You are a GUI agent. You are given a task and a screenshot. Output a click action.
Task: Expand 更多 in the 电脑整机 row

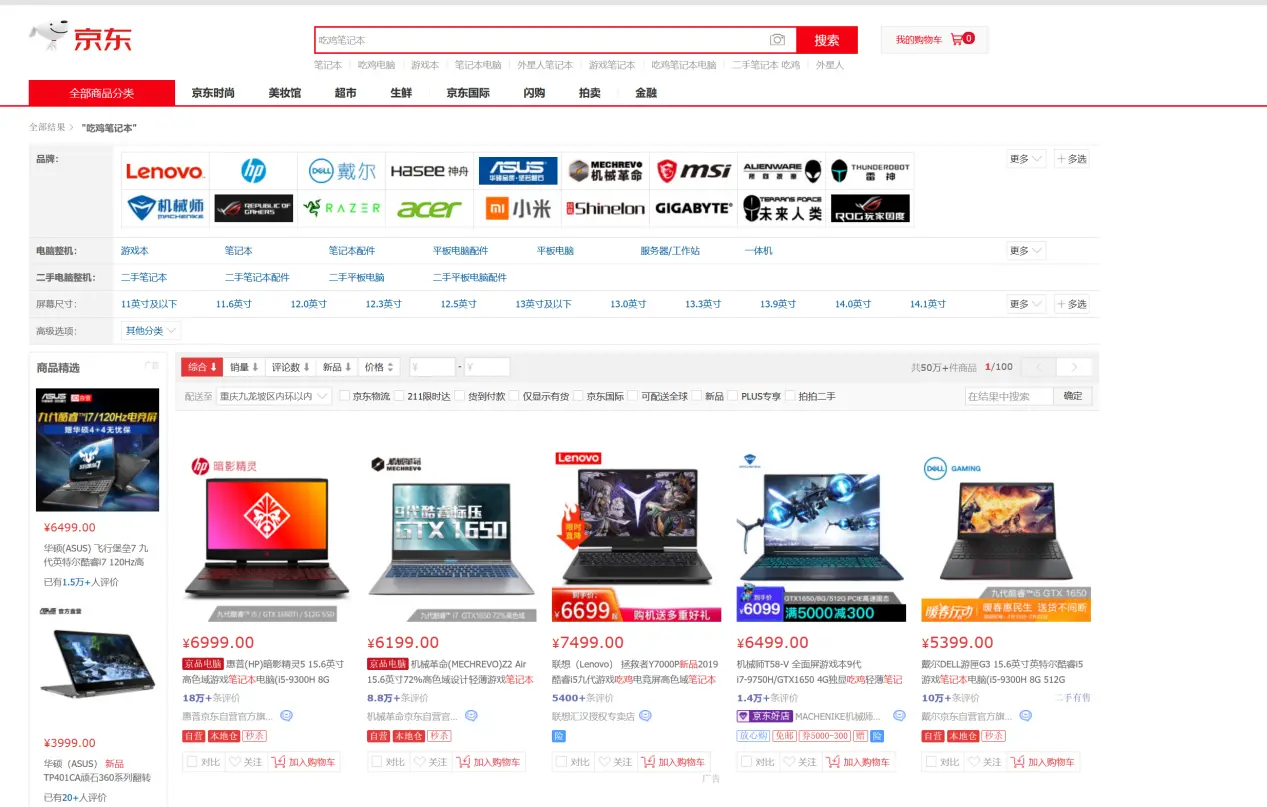(x=1026, y=250)
